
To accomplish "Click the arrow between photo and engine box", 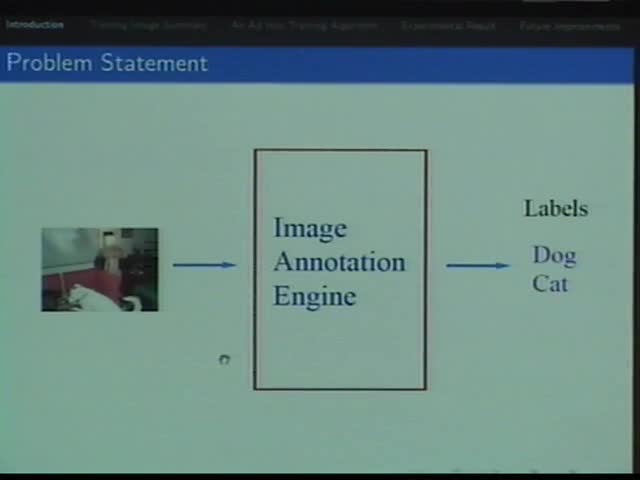I will pos(204,265).
